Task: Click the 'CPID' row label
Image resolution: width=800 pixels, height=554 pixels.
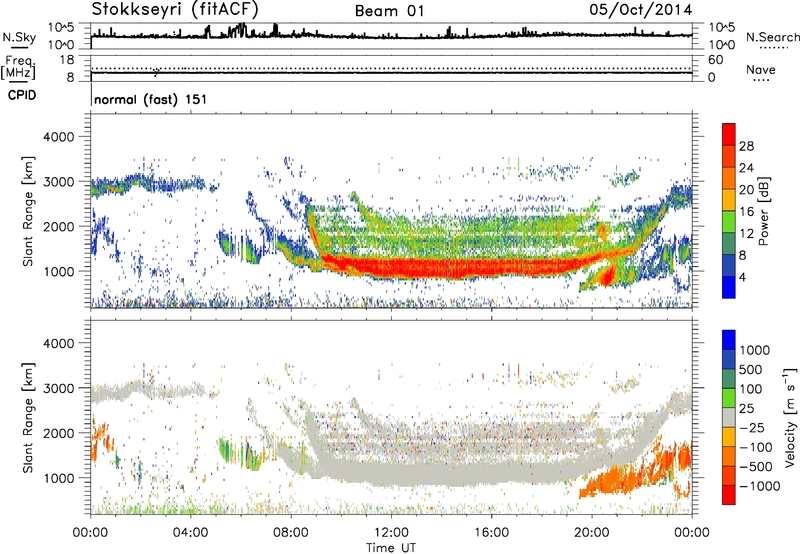Action: click(22, 95)
